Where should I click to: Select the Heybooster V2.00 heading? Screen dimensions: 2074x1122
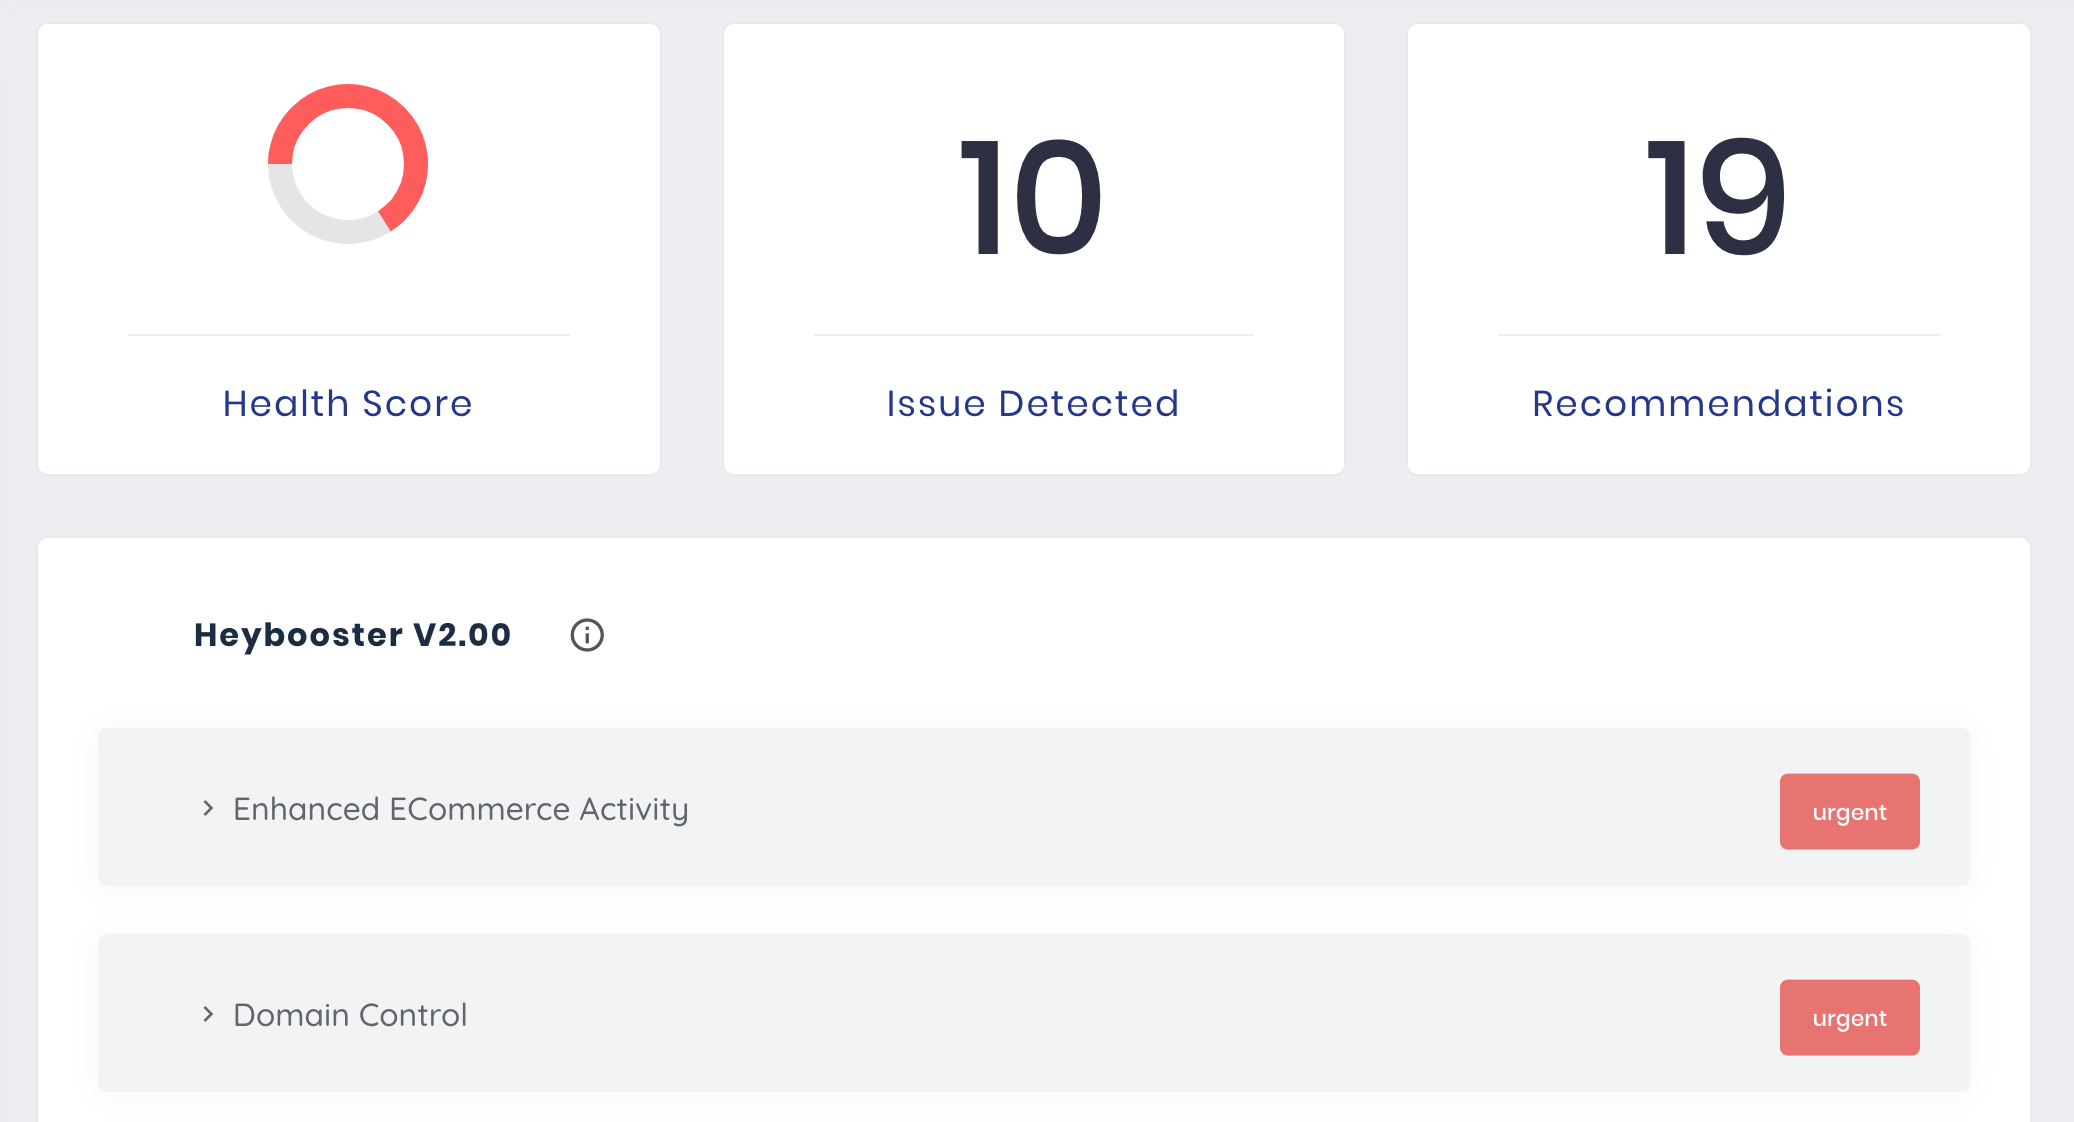(x=352, y=635)
